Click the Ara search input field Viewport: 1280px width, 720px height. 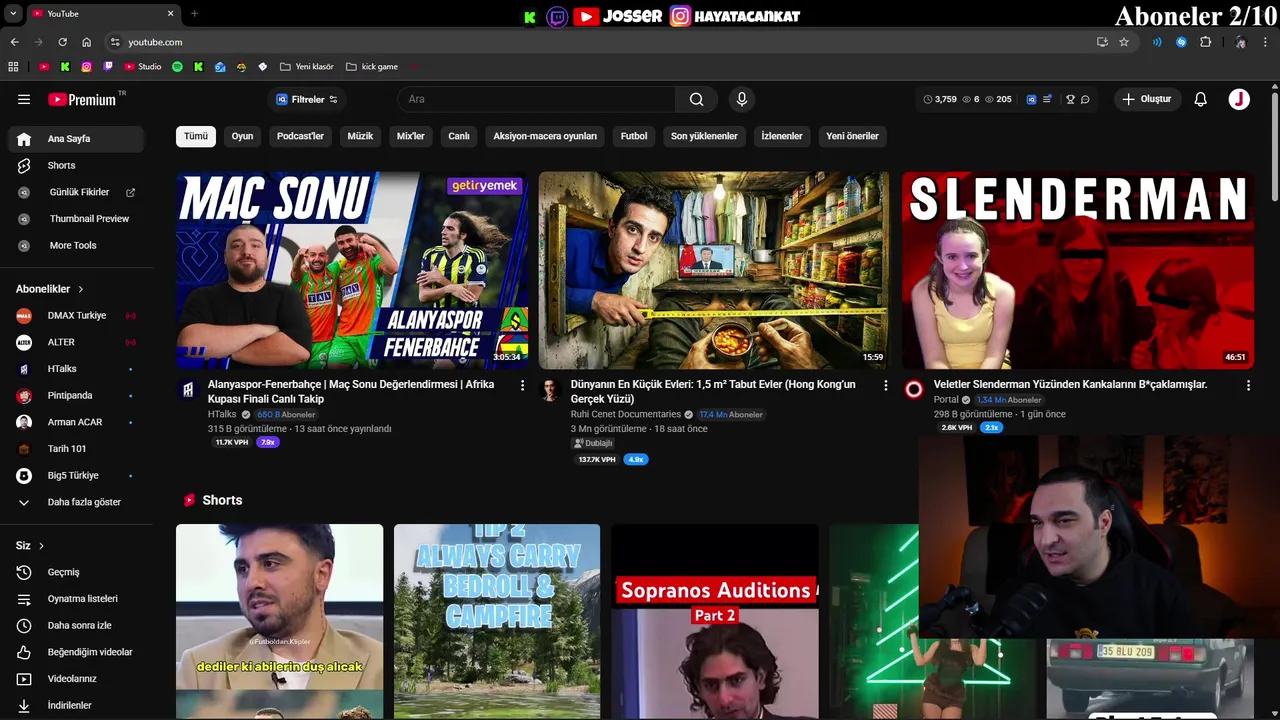536,99
